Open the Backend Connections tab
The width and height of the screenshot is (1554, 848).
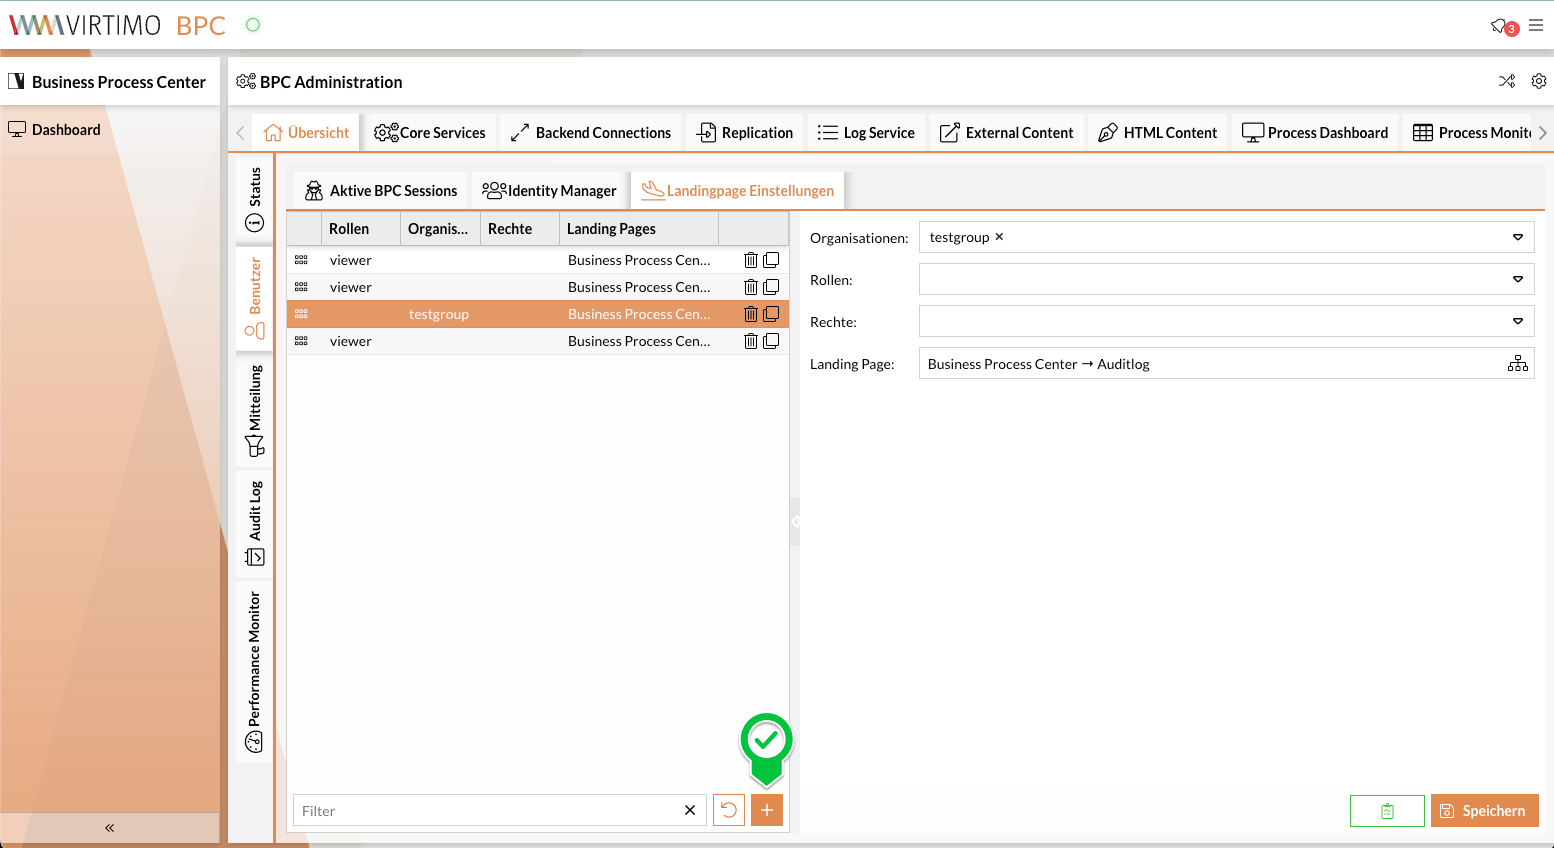click(x=590, y=133)
